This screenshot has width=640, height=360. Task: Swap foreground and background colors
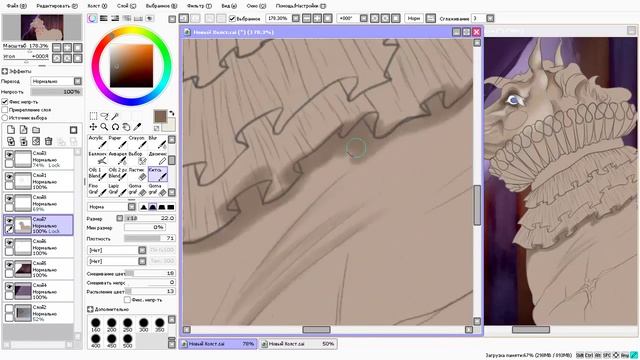coord(172,113)
